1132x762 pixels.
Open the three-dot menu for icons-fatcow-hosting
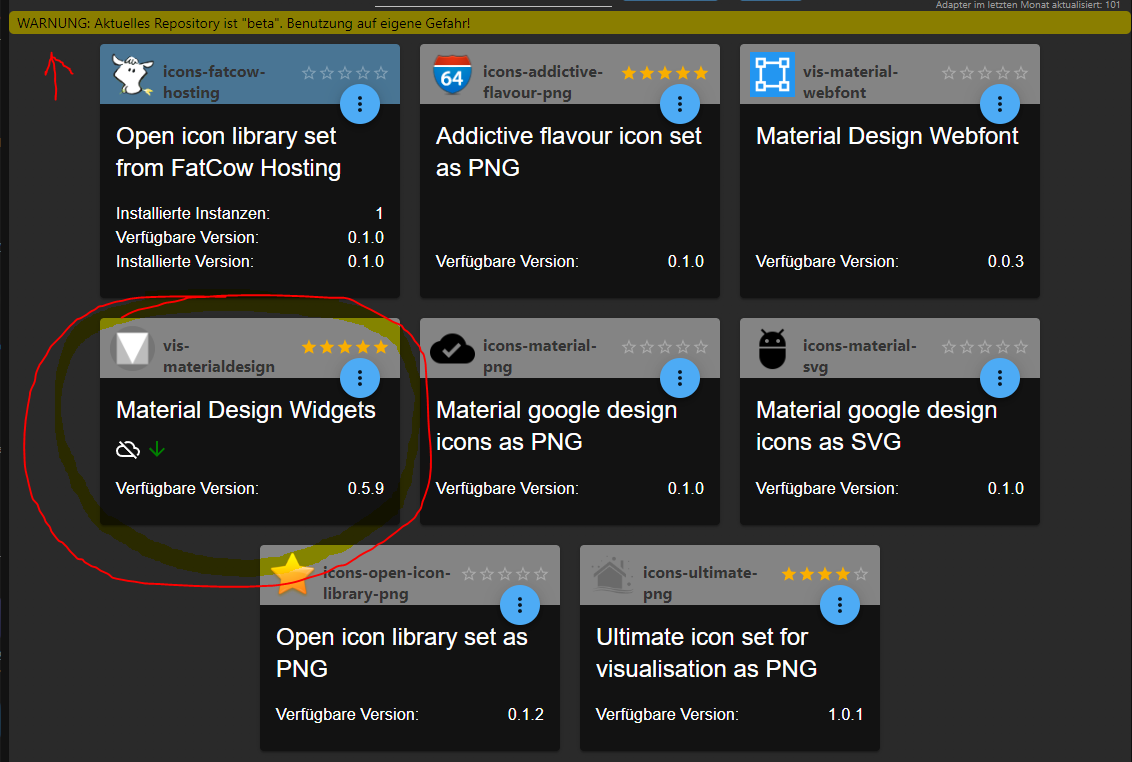click(360, 104)
